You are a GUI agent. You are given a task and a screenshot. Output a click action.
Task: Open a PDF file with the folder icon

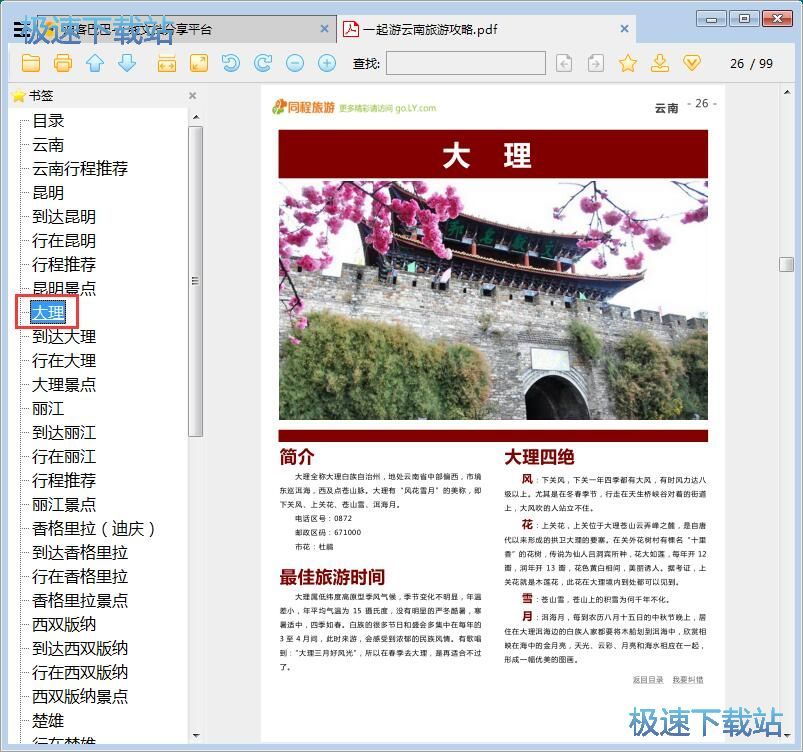click(x=31, y=62)
